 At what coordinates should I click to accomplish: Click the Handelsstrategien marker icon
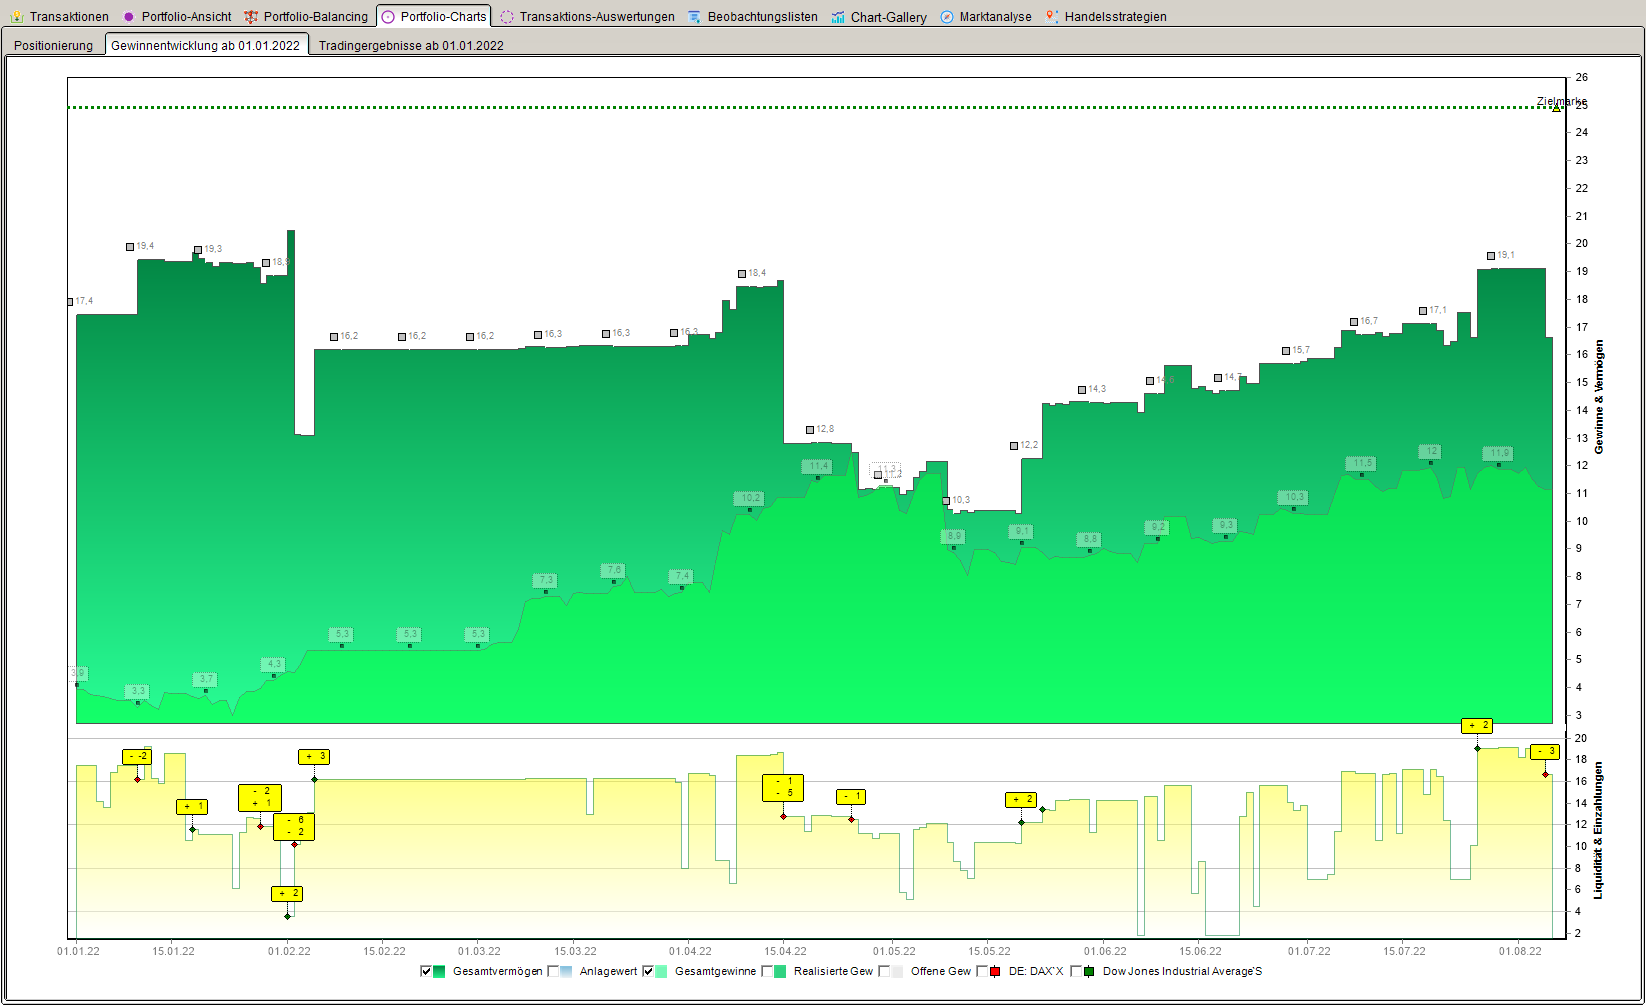(x=1051, y=16)
